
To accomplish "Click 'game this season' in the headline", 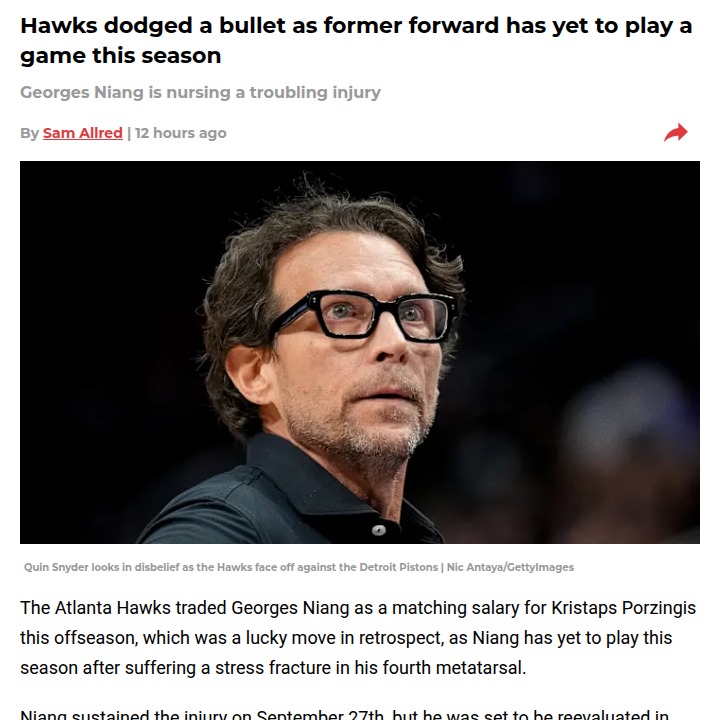I will point(121,56).
